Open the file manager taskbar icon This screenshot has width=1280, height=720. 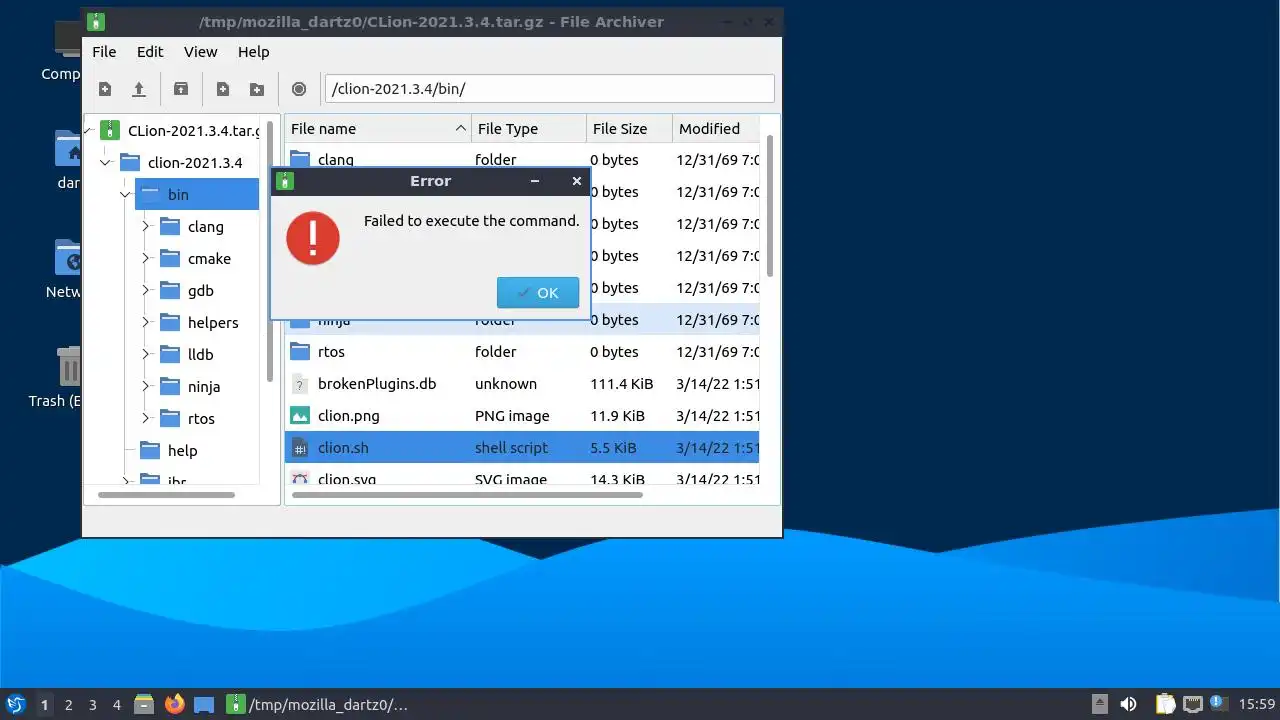tap(144, 704)
